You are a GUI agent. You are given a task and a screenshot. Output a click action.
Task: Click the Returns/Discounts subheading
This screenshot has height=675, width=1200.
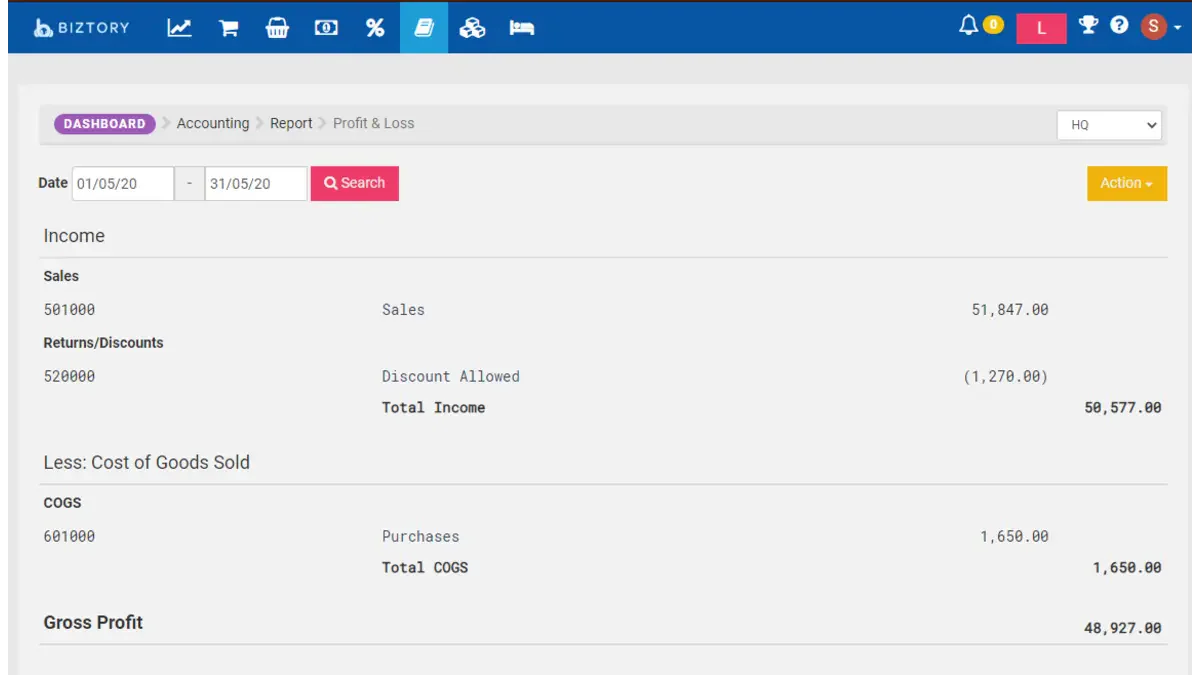point(103,343)
